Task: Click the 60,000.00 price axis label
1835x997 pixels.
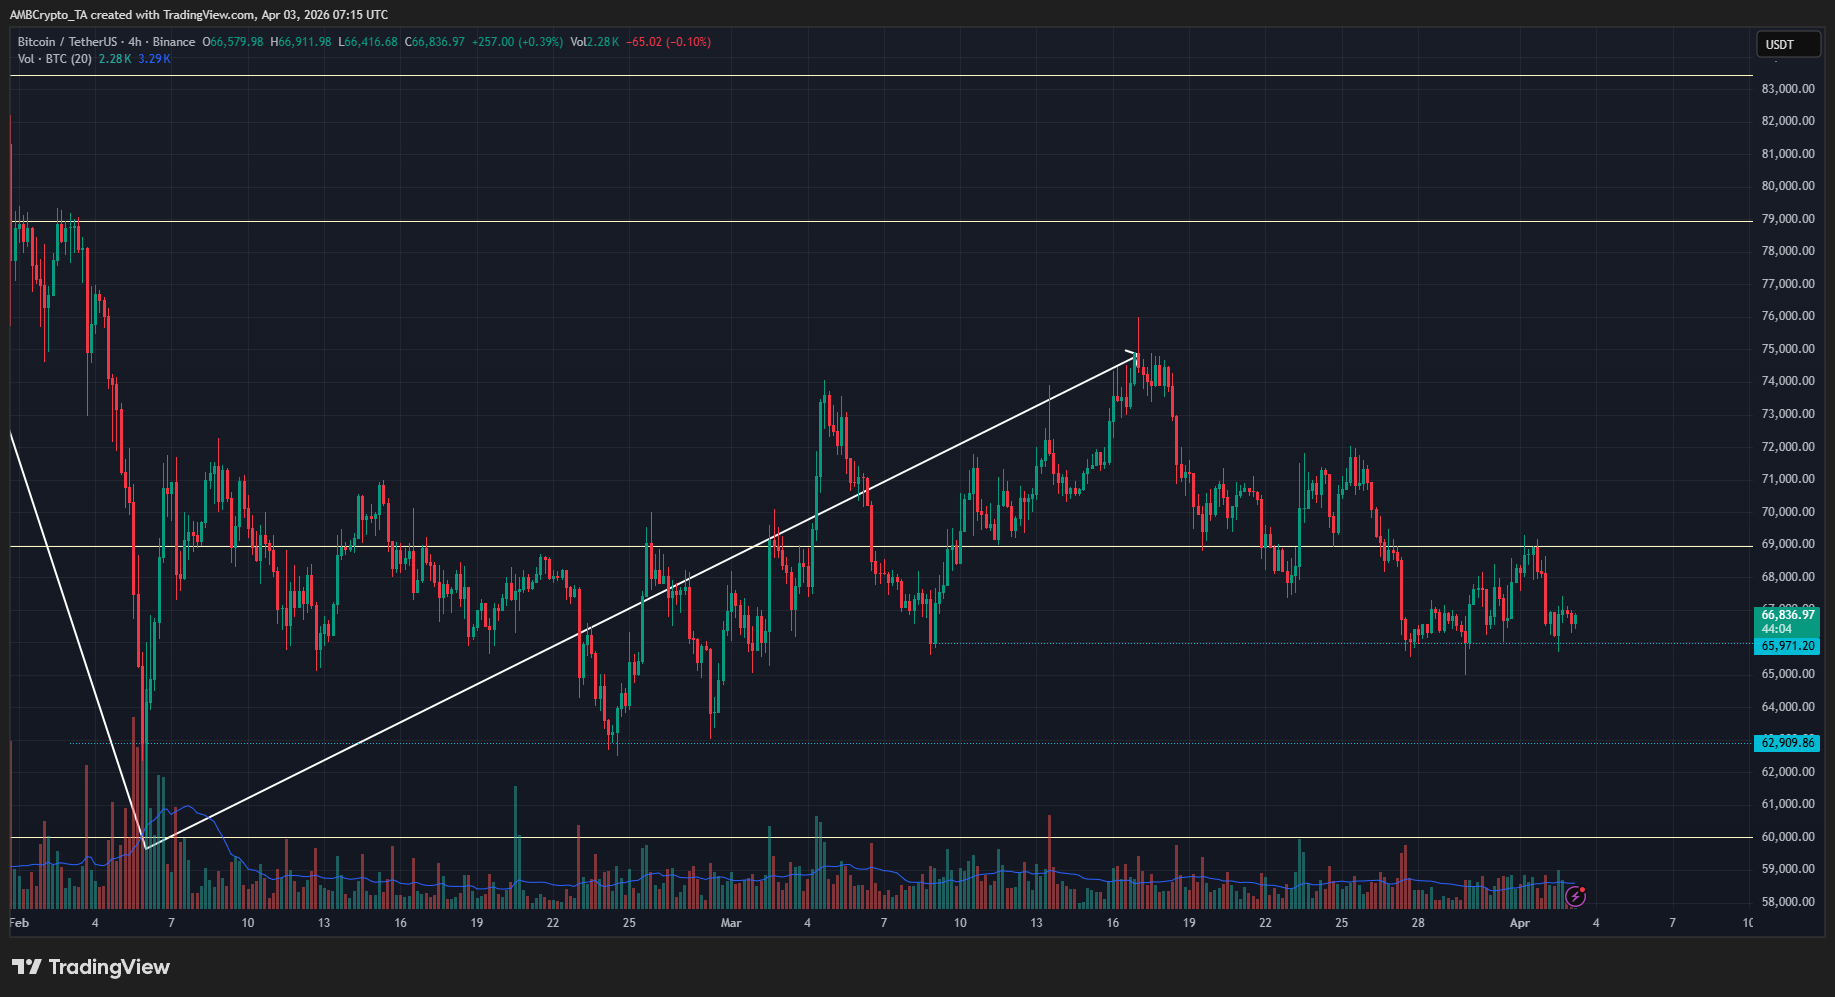Action: click(1788, 837)
